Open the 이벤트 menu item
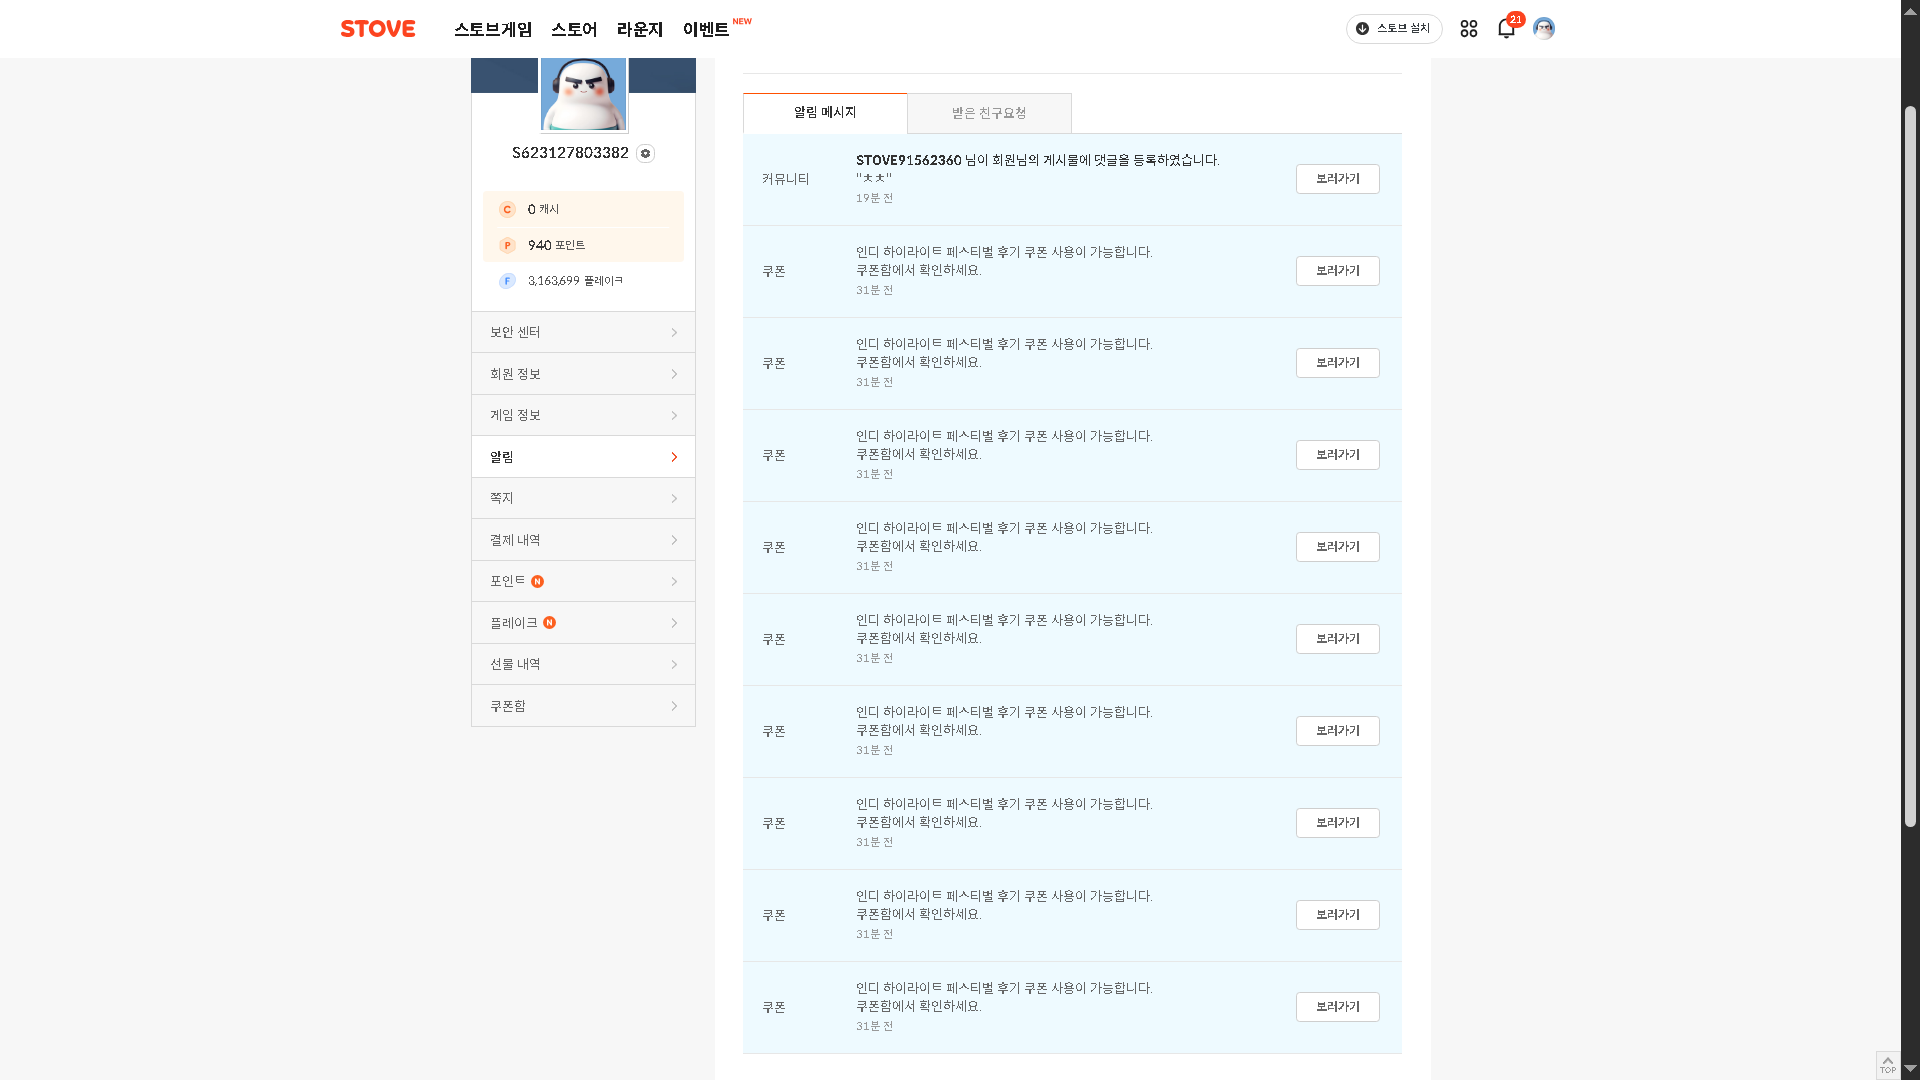 (x=706, y=29)
